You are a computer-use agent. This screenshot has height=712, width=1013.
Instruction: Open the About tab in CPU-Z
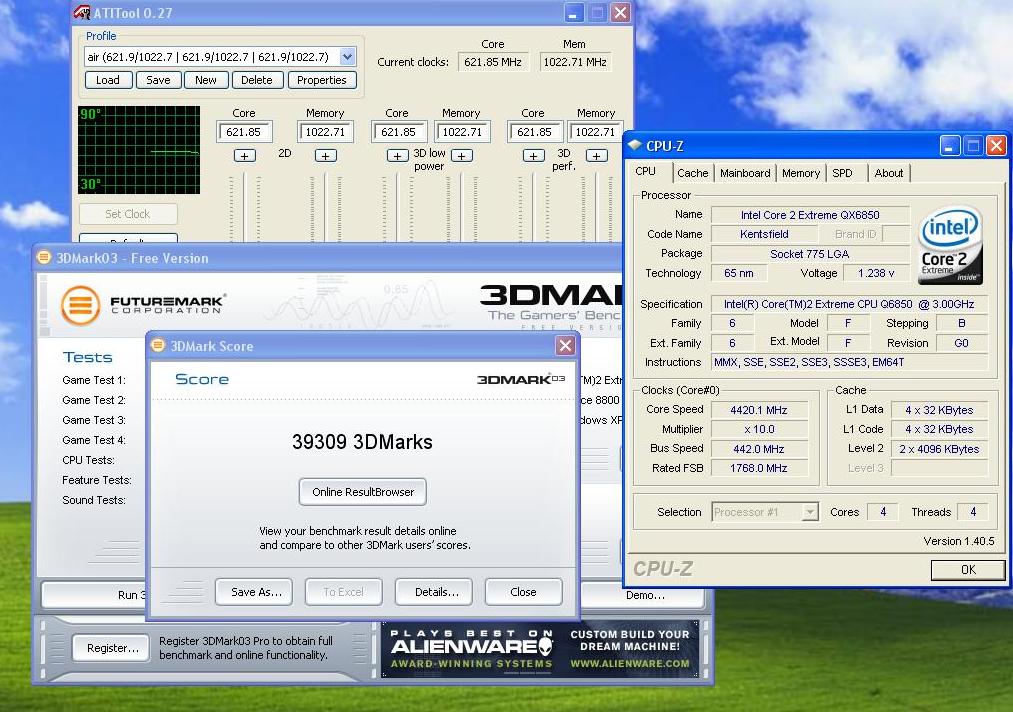(889, 173)
